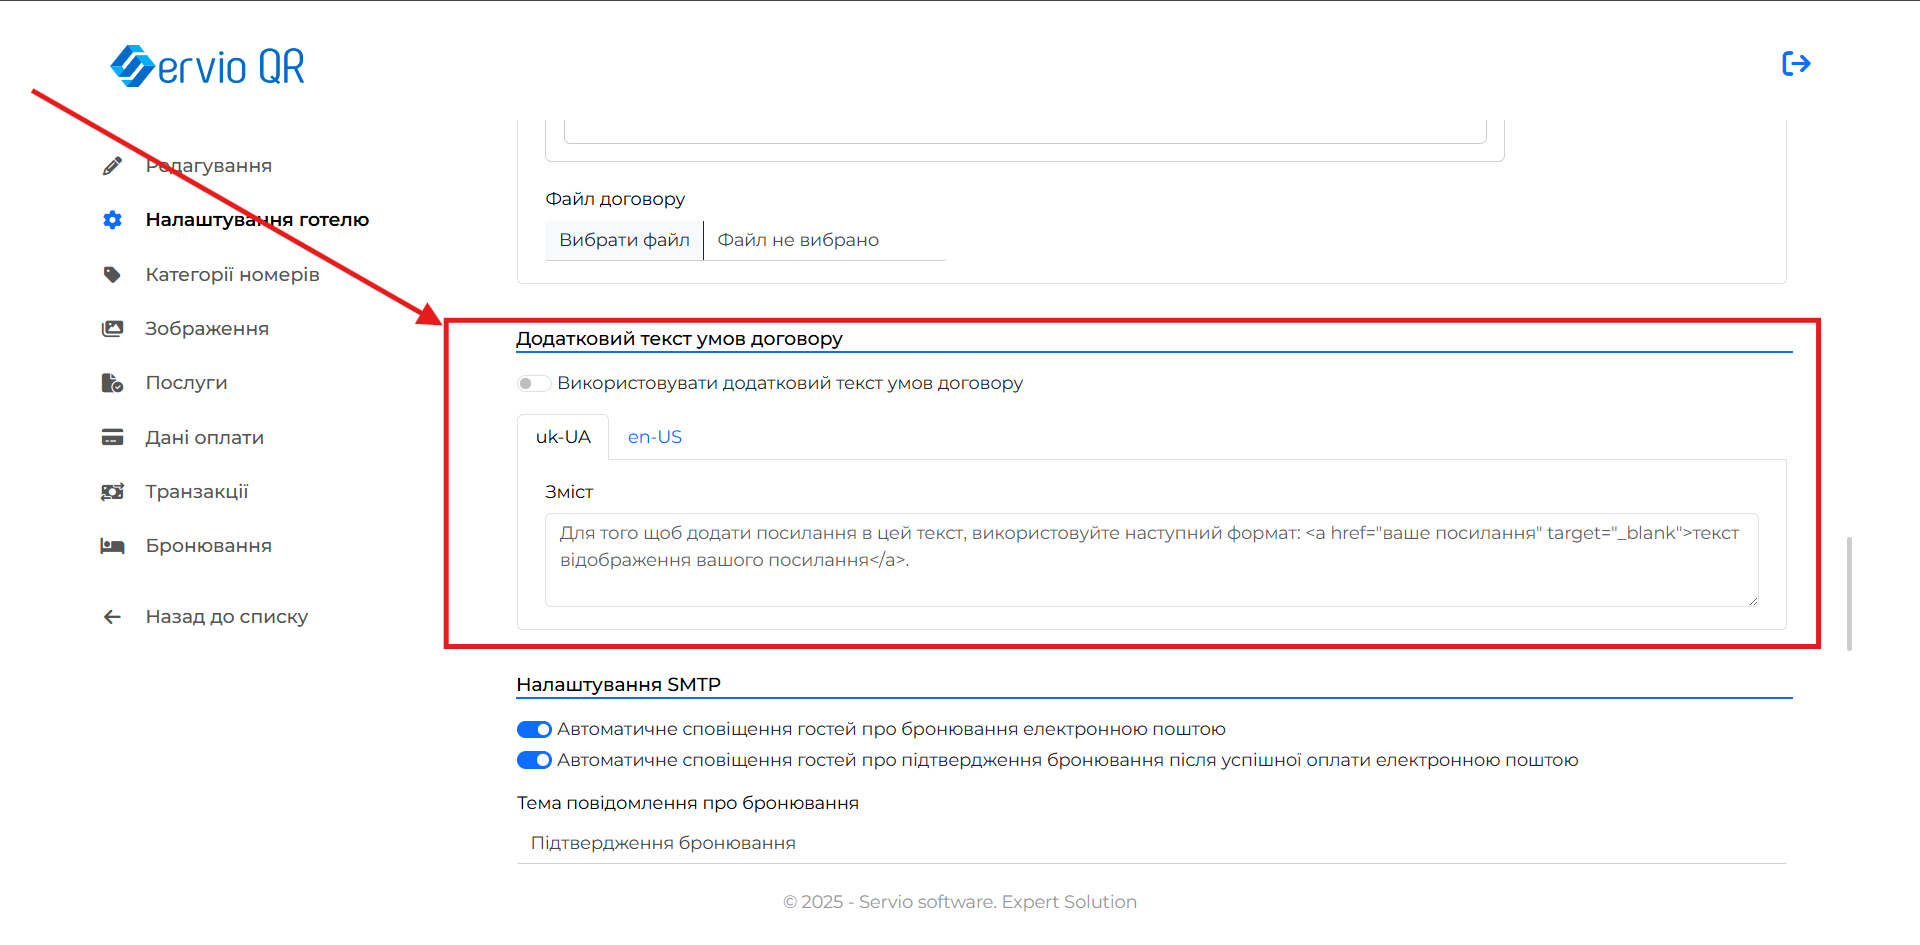This screenshot has width=1920, height=945.
Task: Switch to the en-US language tab
Action: click(x=655, y=438)
